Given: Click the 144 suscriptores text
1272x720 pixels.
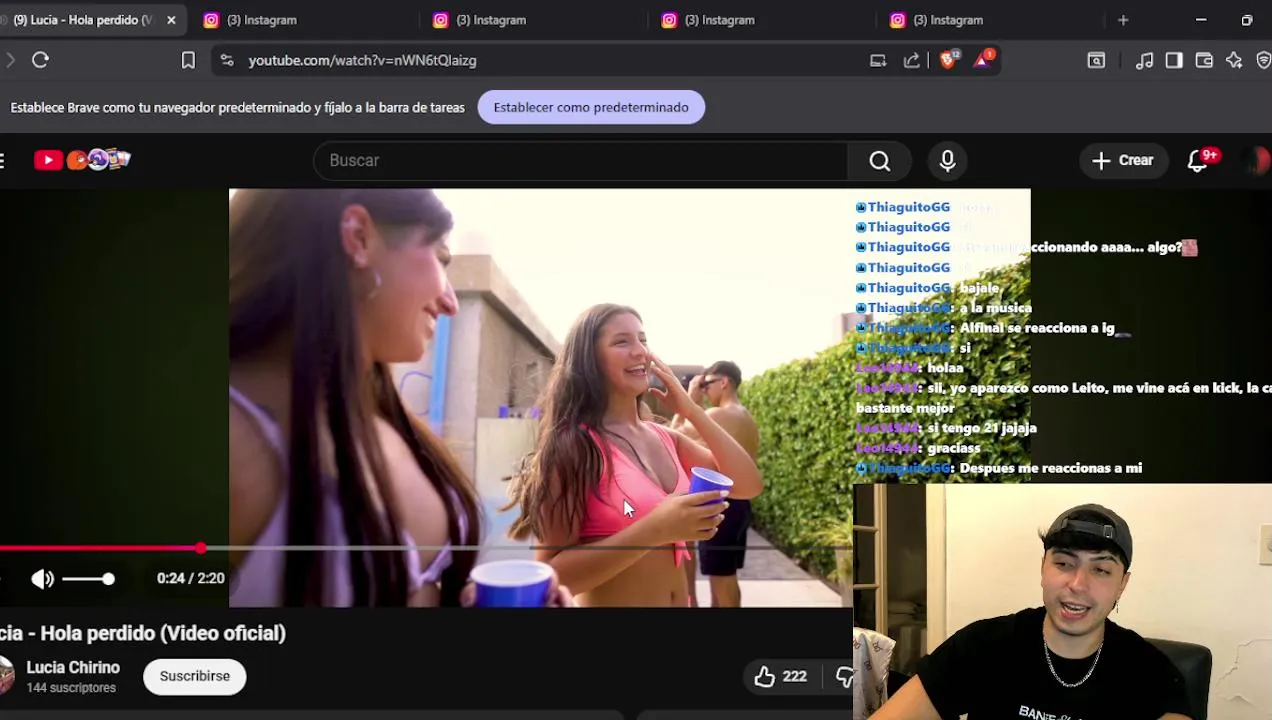Looking at the screenshot, I should click(x=71, y=688).
